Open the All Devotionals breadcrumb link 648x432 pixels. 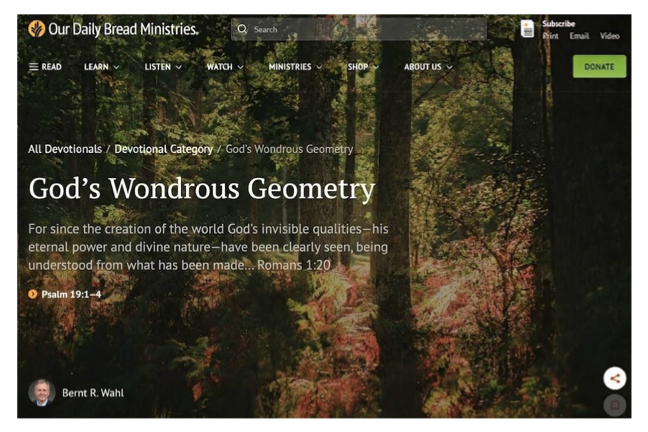(65, 149)
